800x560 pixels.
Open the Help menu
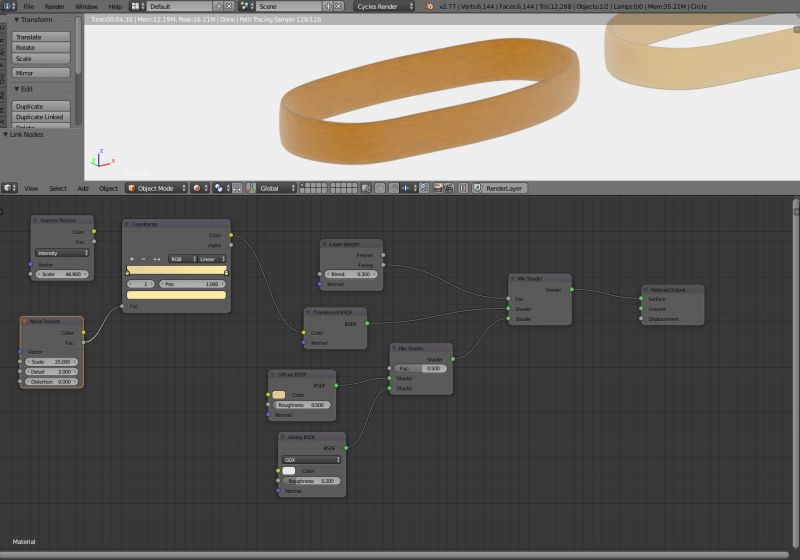click(x=115, y=7)
